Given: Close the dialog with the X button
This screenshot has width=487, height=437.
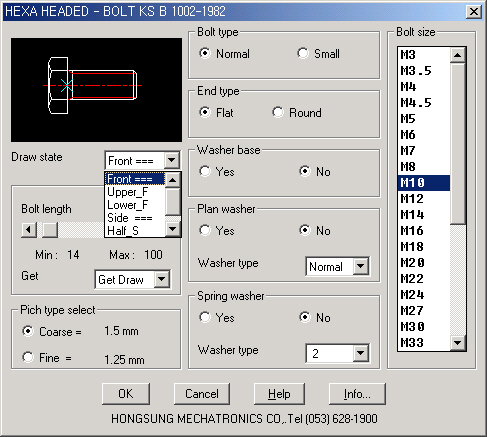Looking at the screenshot, I should (x=474, y=12).
